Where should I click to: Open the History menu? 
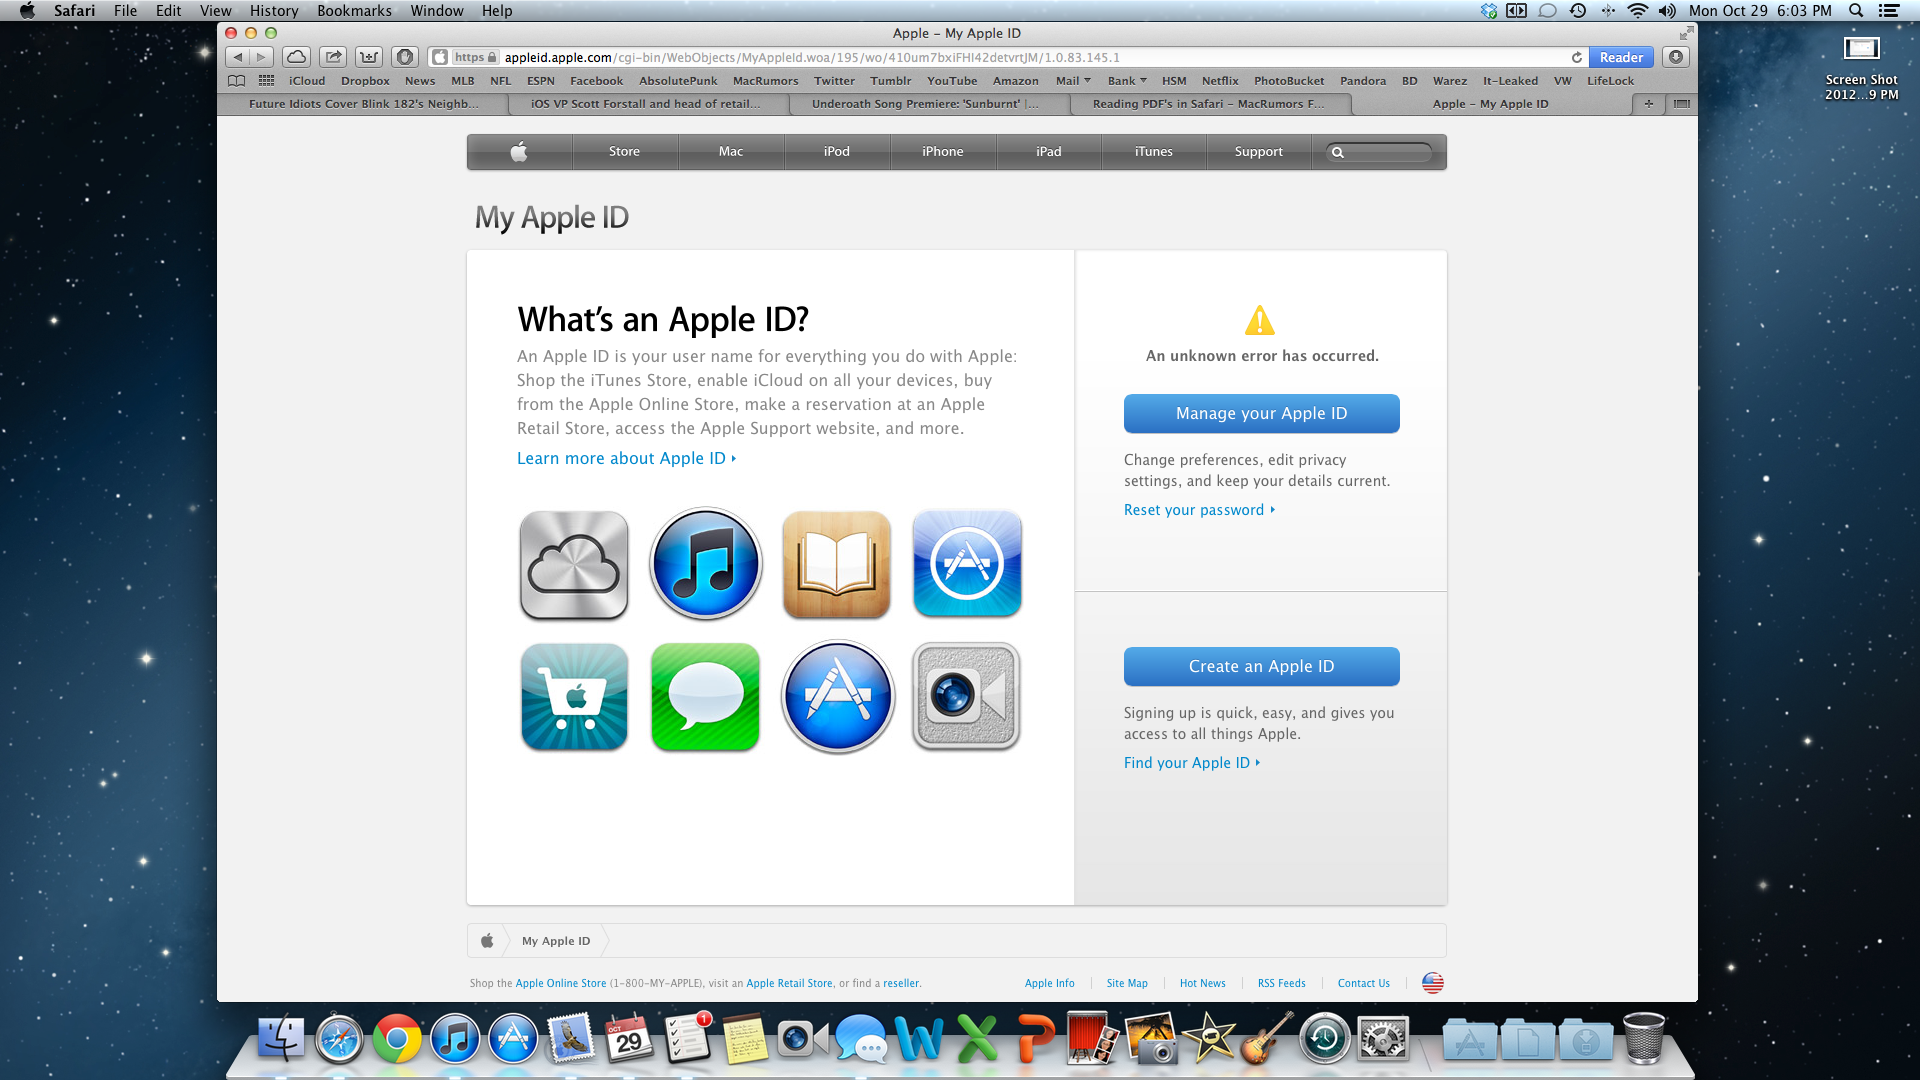[274, 11]
